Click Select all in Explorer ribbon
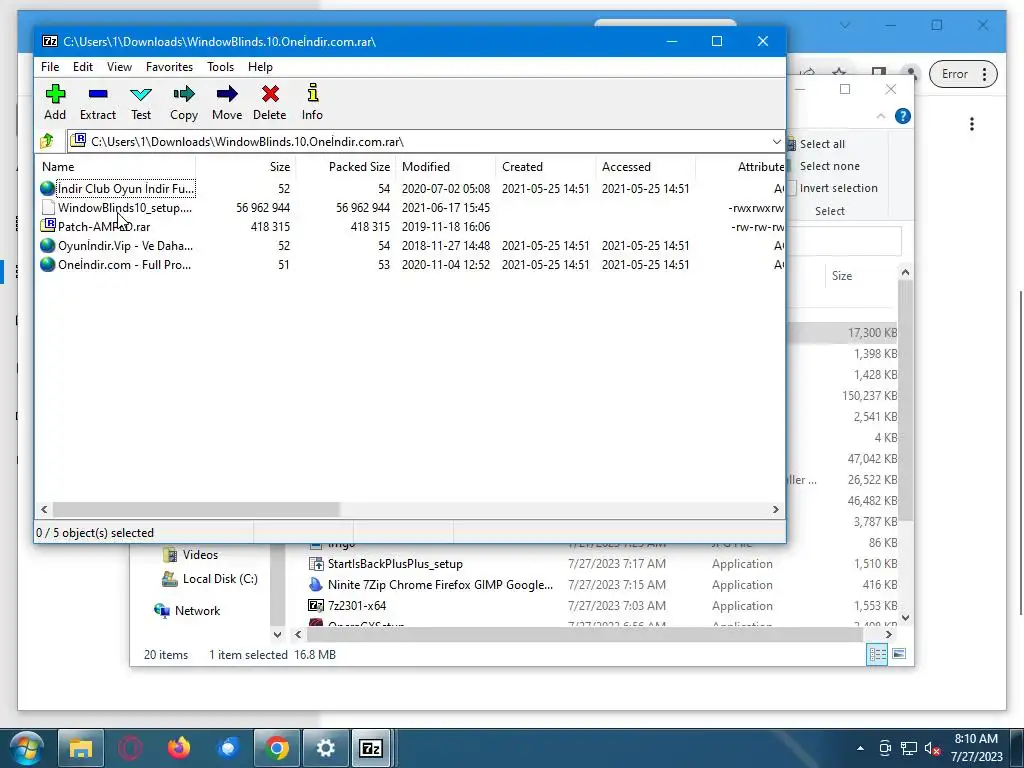 822,144
